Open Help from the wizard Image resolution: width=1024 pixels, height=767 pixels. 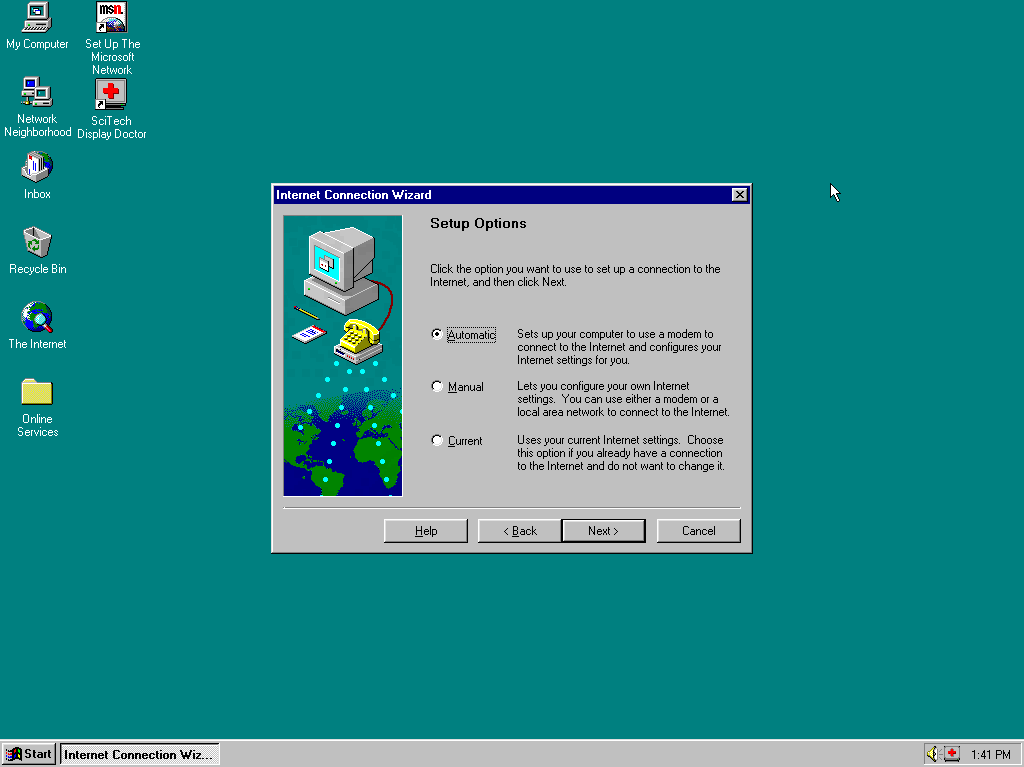click(425, 530)
